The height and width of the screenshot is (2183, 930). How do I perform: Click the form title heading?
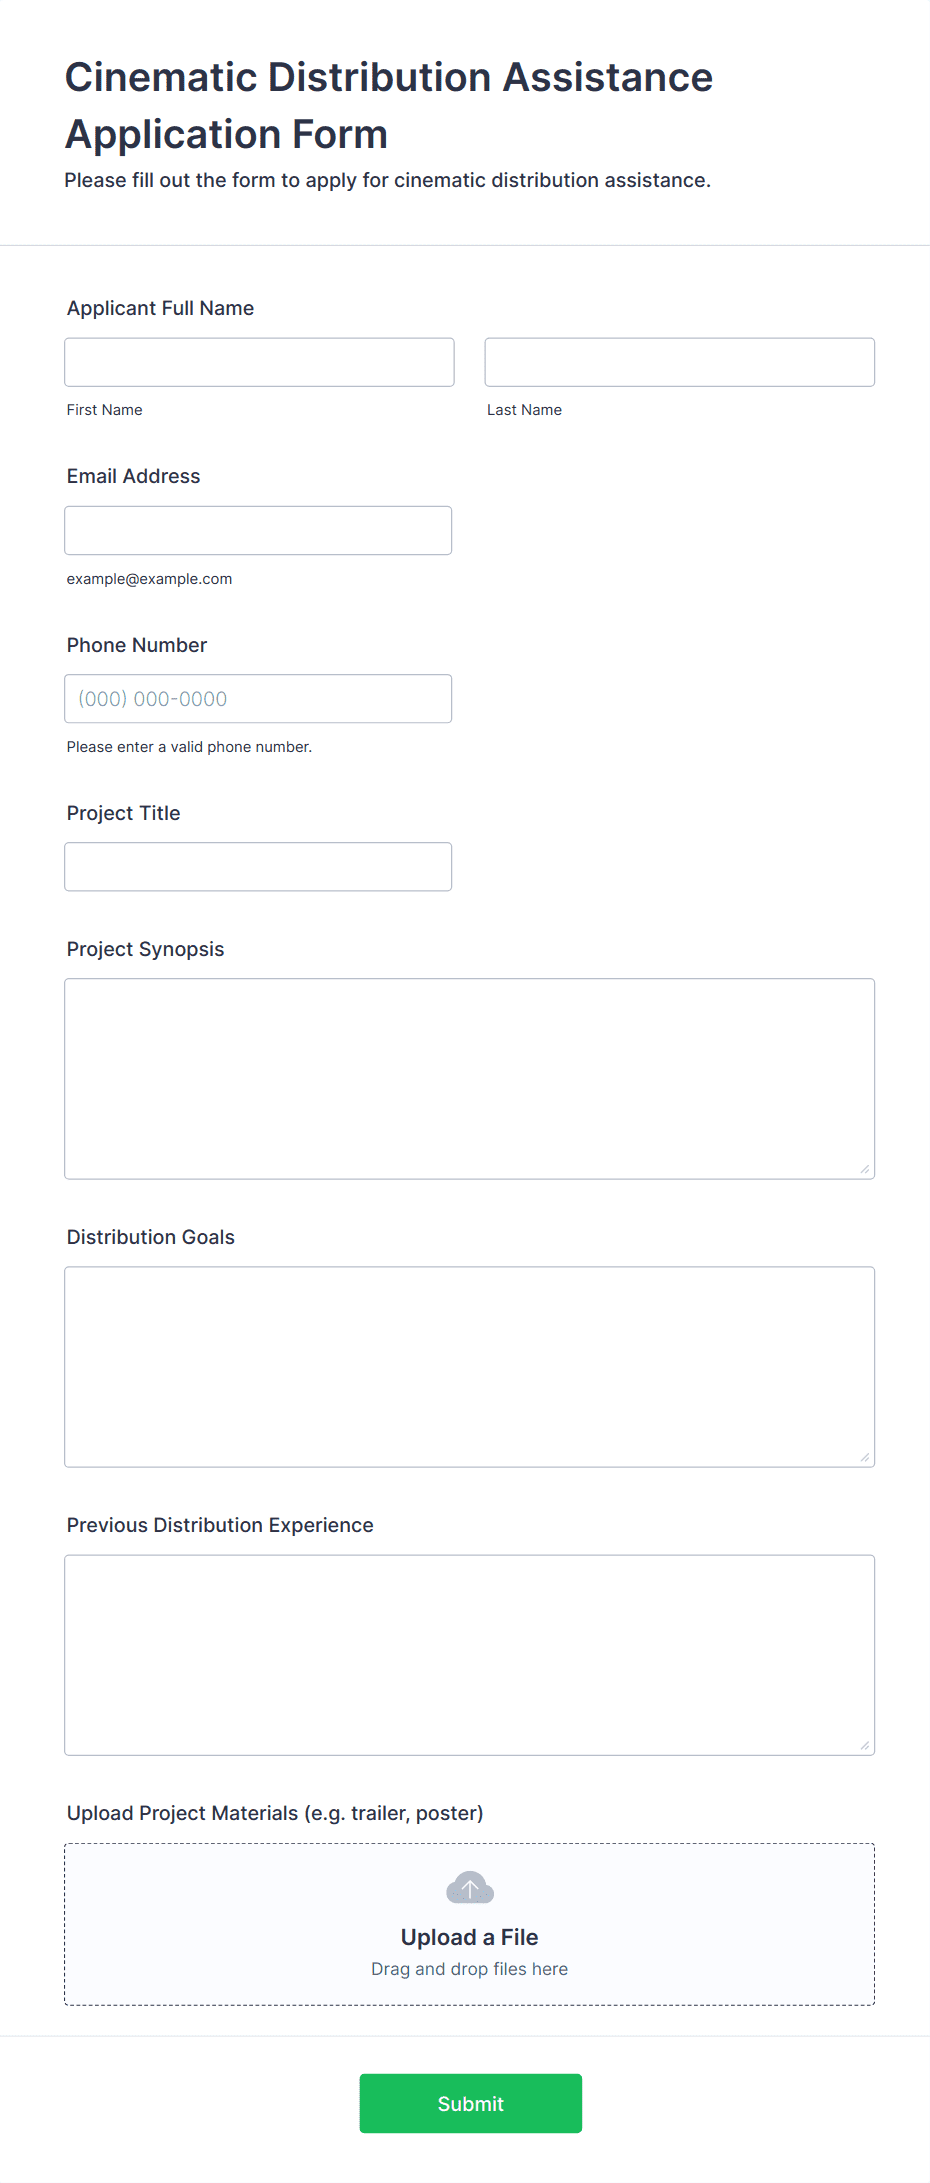[388, 105]
